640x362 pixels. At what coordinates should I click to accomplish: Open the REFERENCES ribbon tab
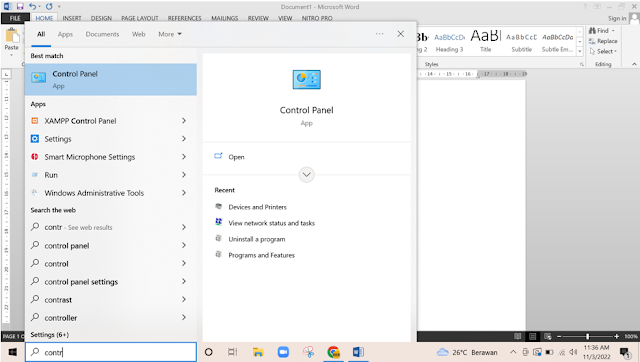tap(184, 18)
